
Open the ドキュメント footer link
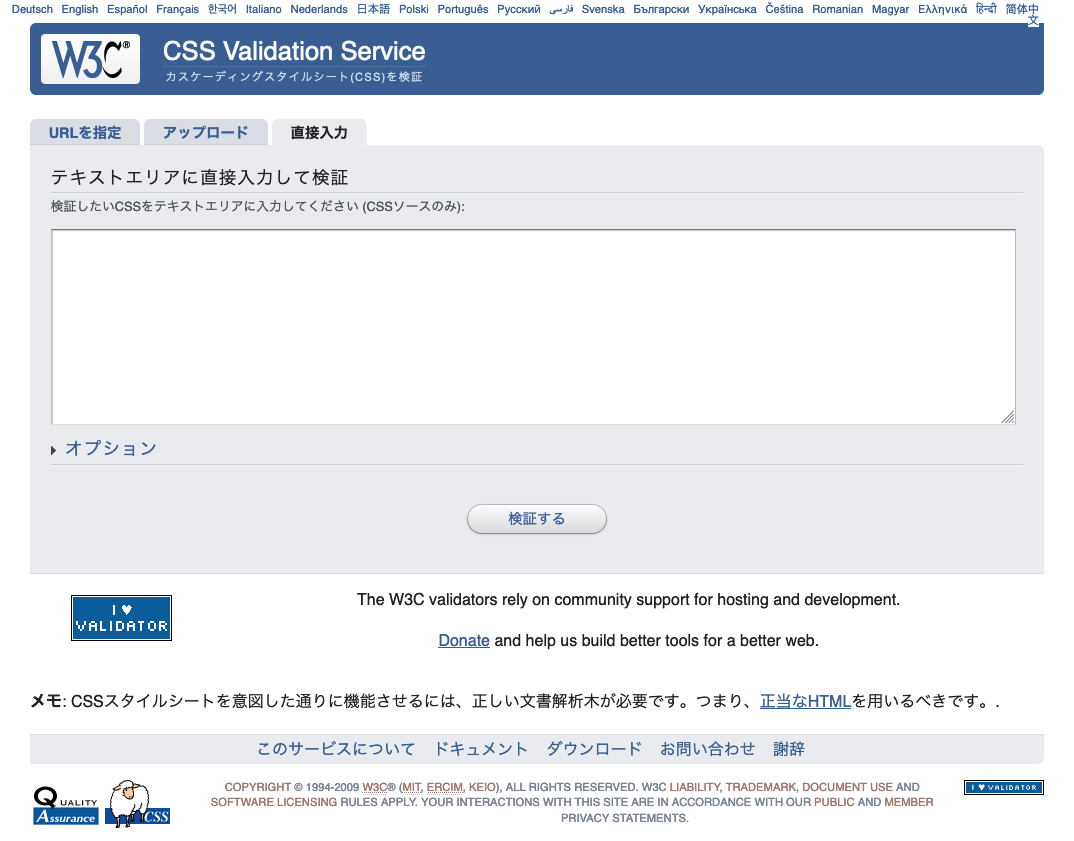click(x=483, y=748)
